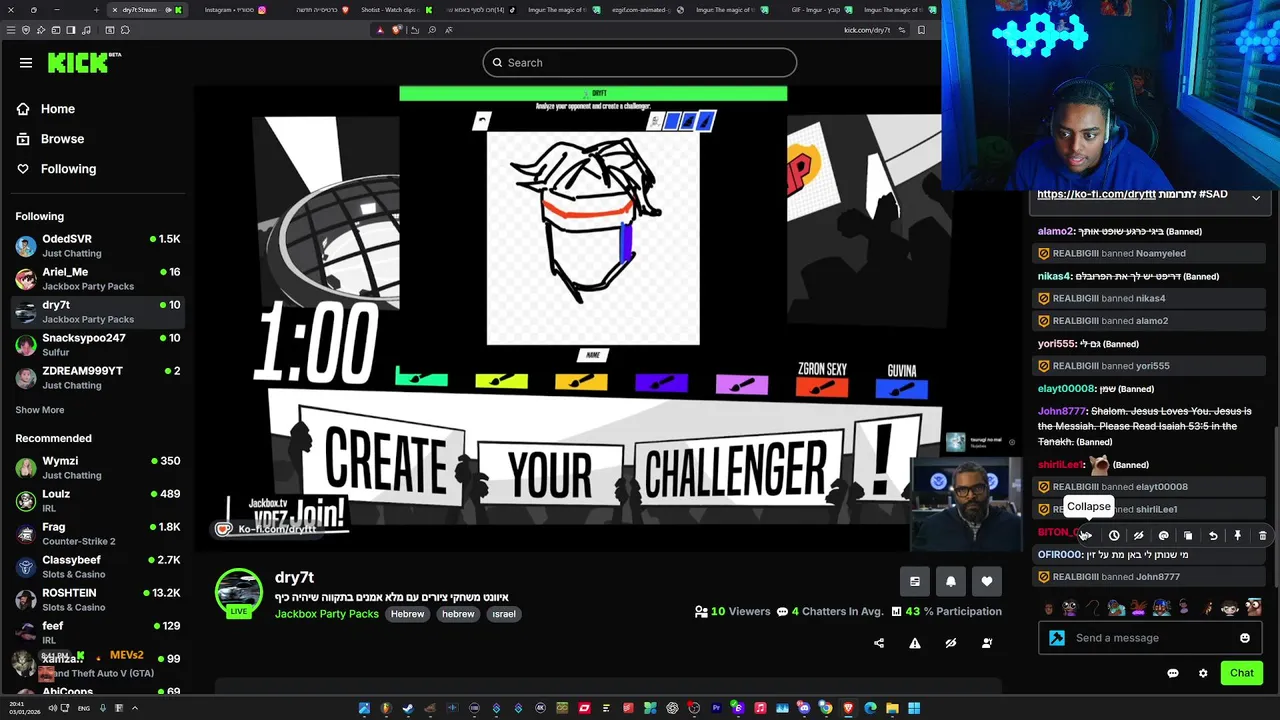This screenshot has height=720, width=1280.
Task: Pin the chat message with pin icon
Action: coord(1237,536)
